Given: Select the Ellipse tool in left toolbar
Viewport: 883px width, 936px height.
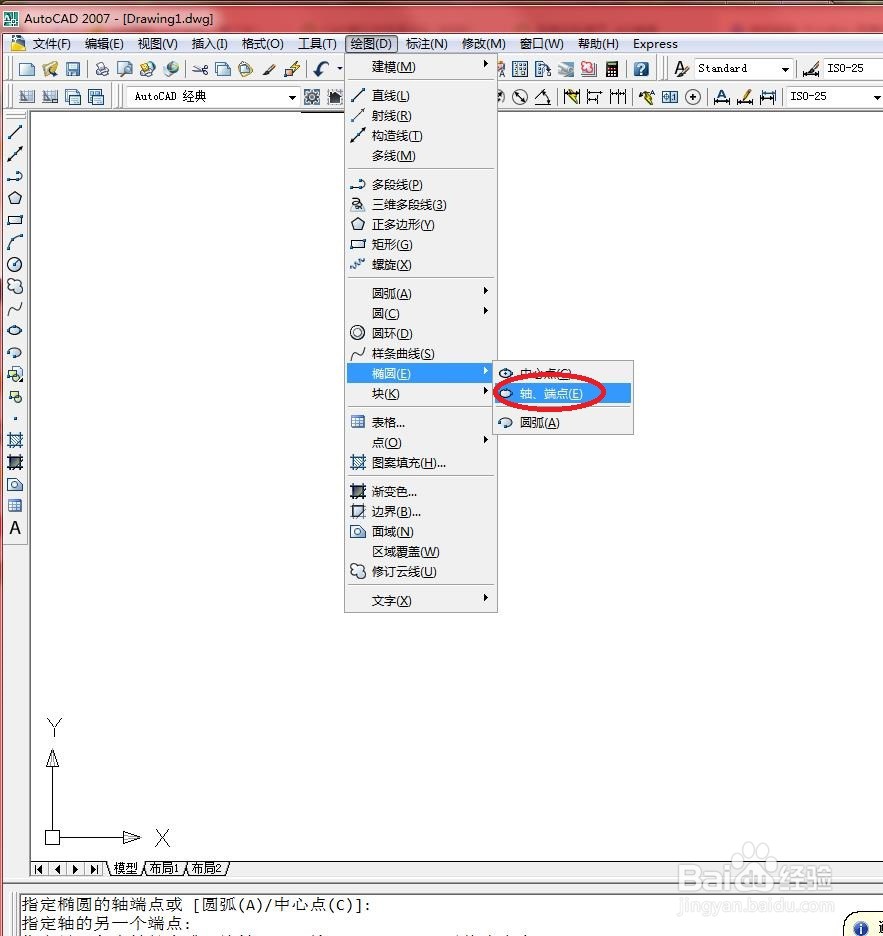Looking at the screenshot, I should point(15,330).
